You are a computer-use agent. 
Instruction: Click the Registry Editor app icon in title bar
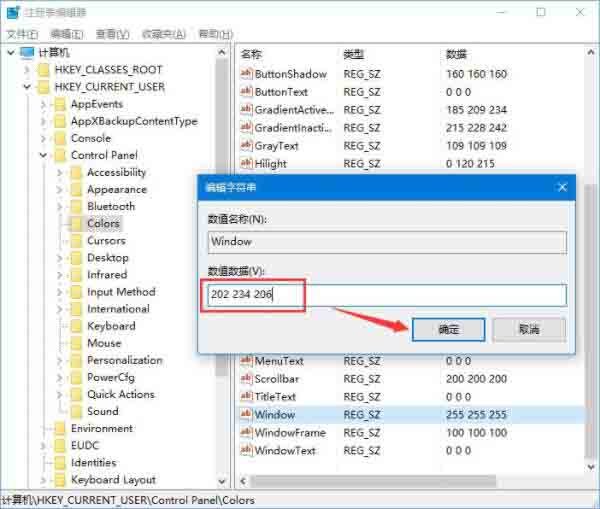pos(13,12)
